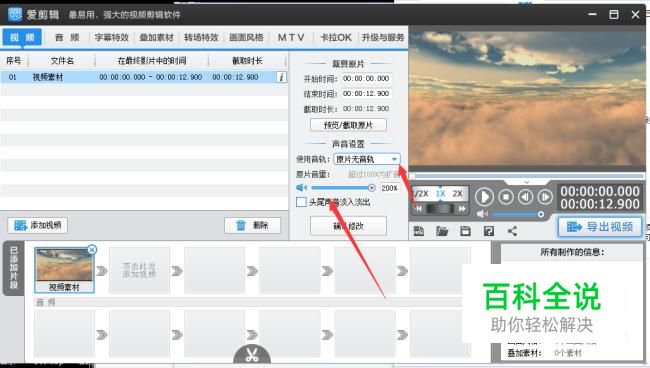Click the 导出视频 button

click(600, 227)
